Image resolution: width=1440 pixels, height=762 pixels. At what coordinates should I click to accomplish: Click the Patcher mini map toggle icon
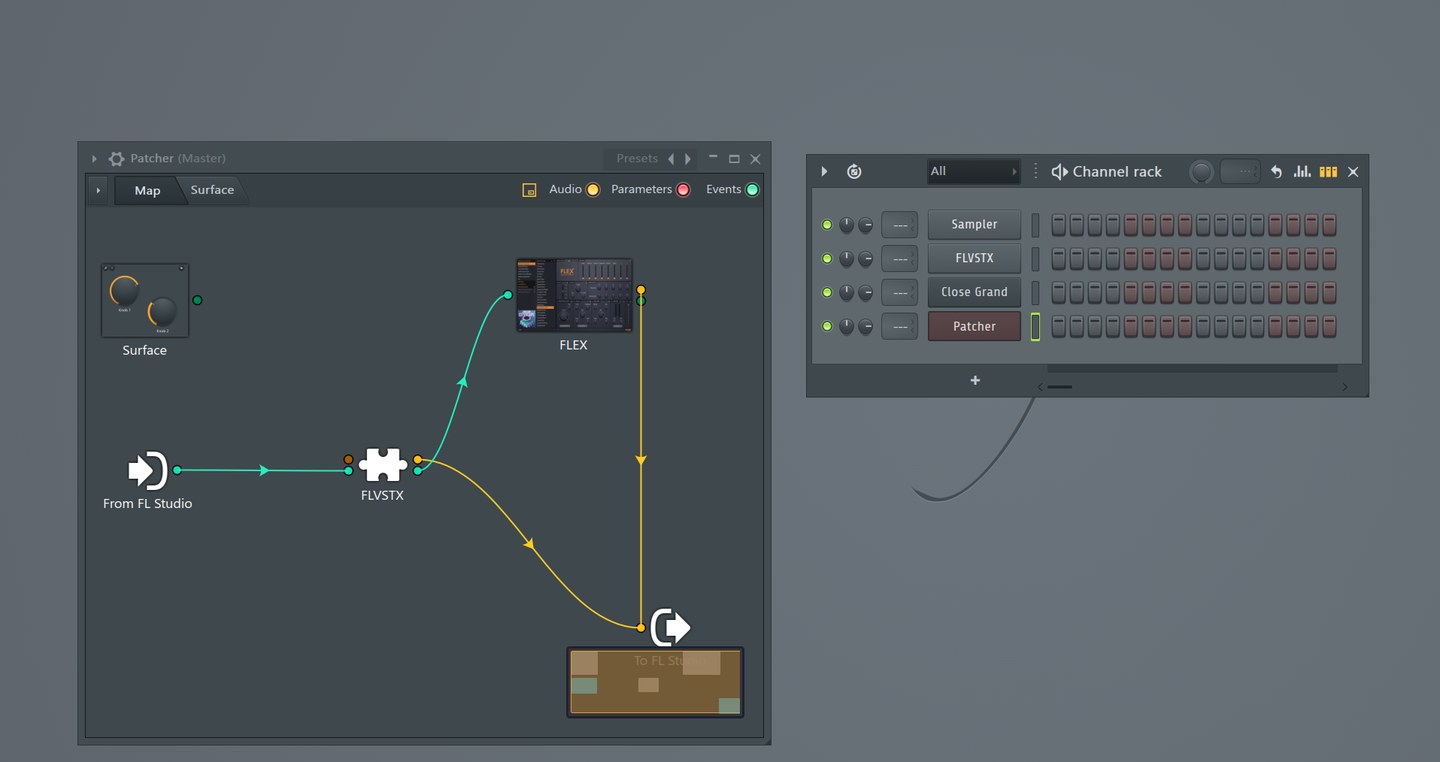pos(530,190)
